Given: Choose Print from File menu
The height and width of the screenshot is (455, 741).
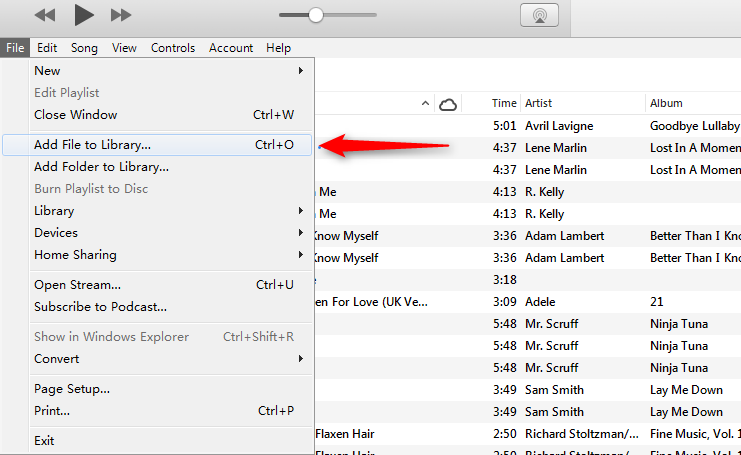Looking at the screenshot, I should [170, 411].
